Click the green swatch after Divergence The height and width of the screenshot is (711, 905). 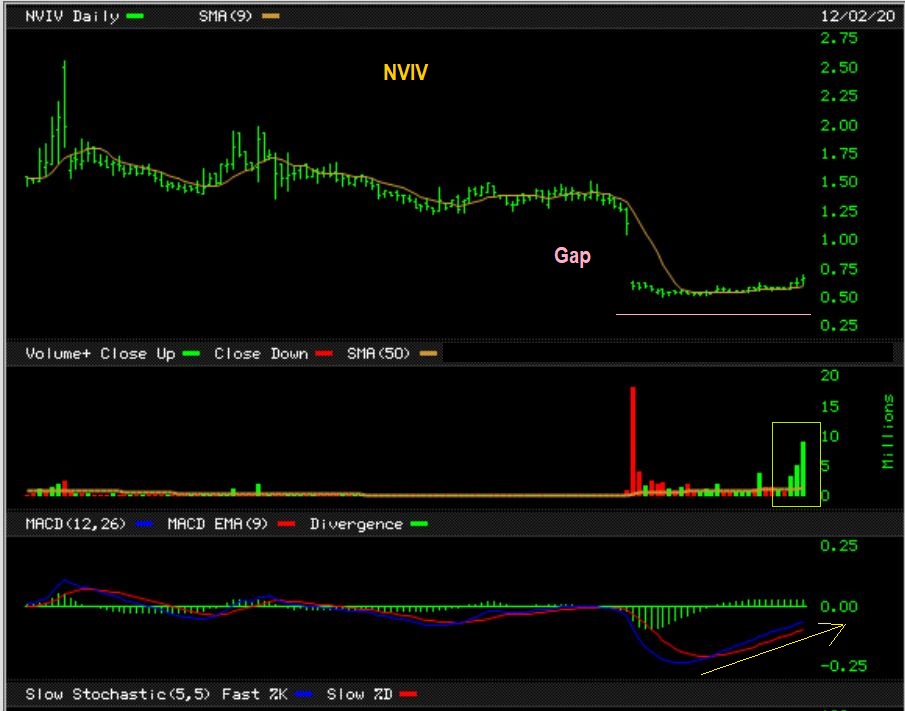(419, 525)
